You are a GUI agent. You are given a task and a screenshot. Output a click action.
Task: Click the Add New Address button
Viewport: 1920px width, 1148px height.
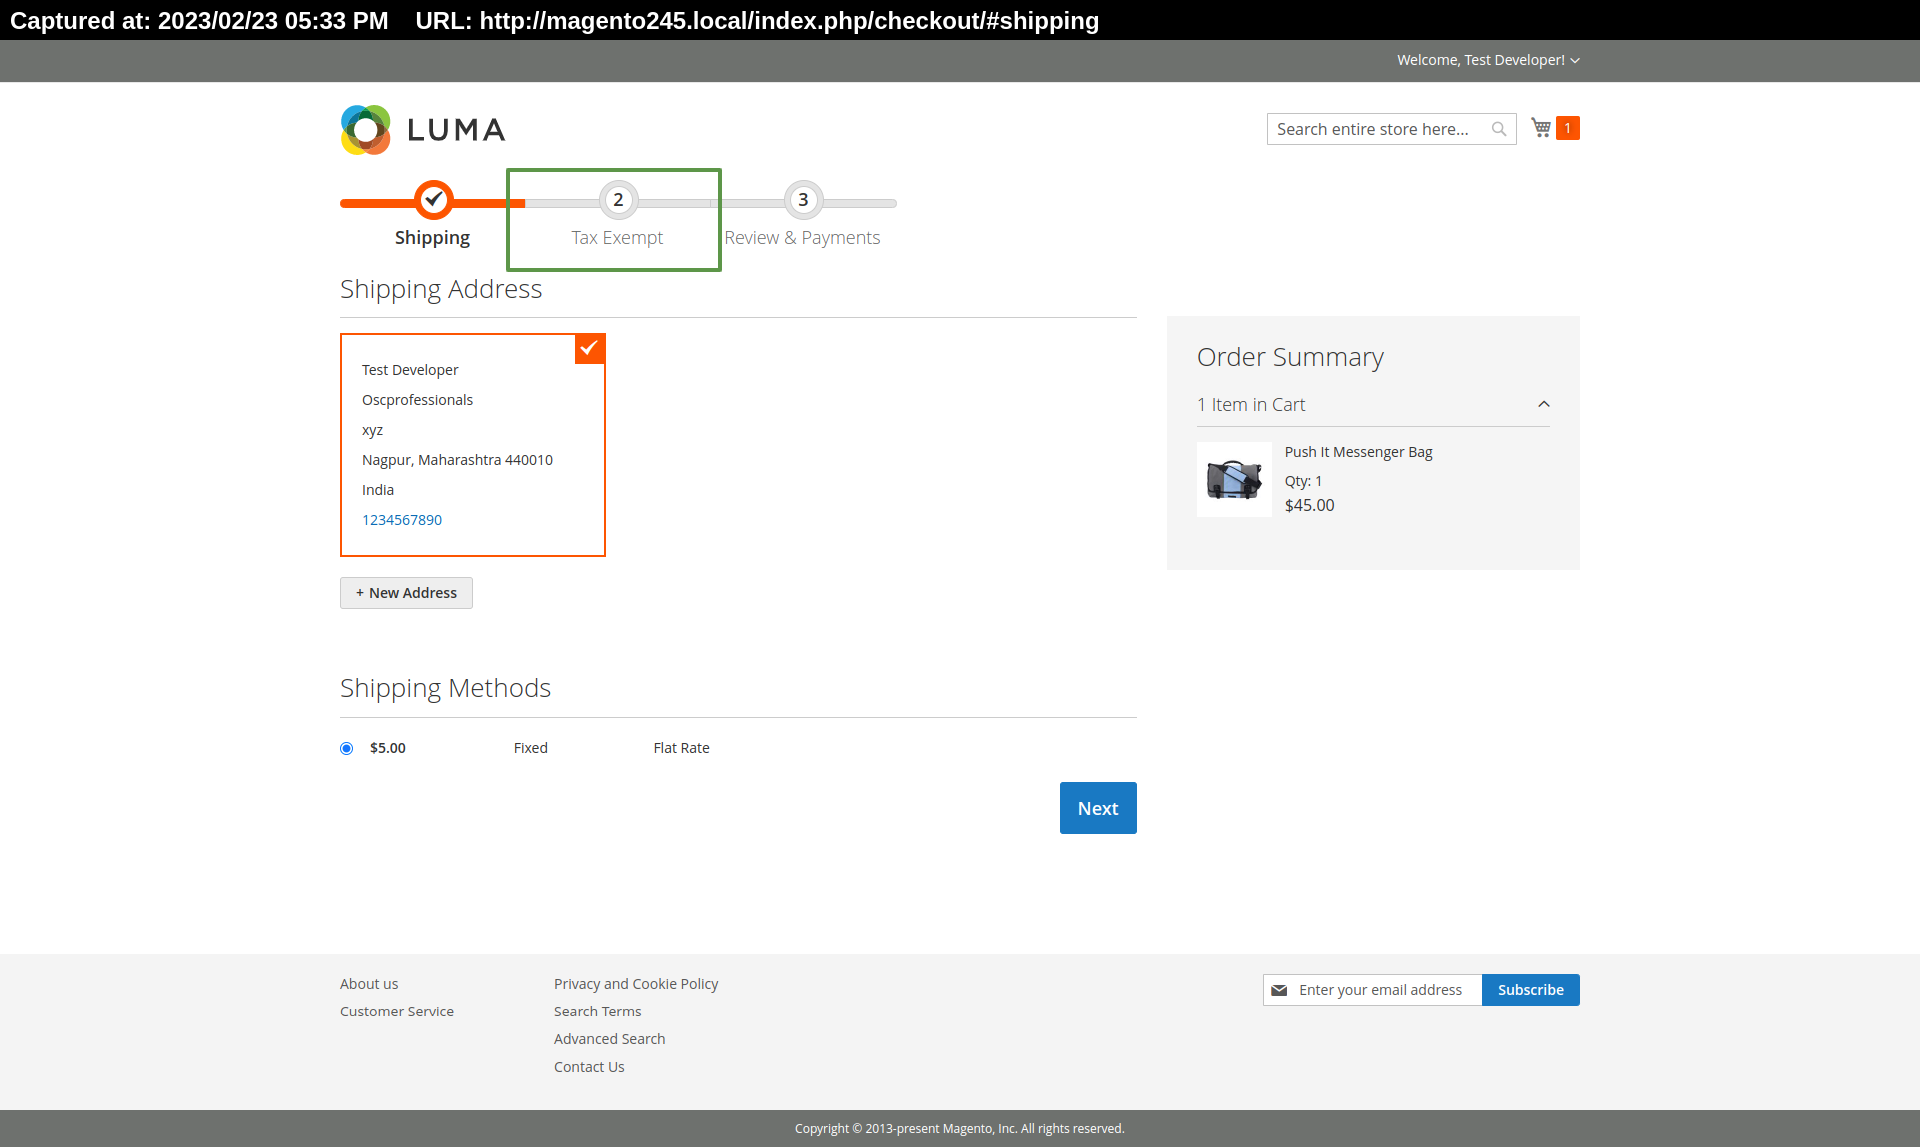(406, 592)
